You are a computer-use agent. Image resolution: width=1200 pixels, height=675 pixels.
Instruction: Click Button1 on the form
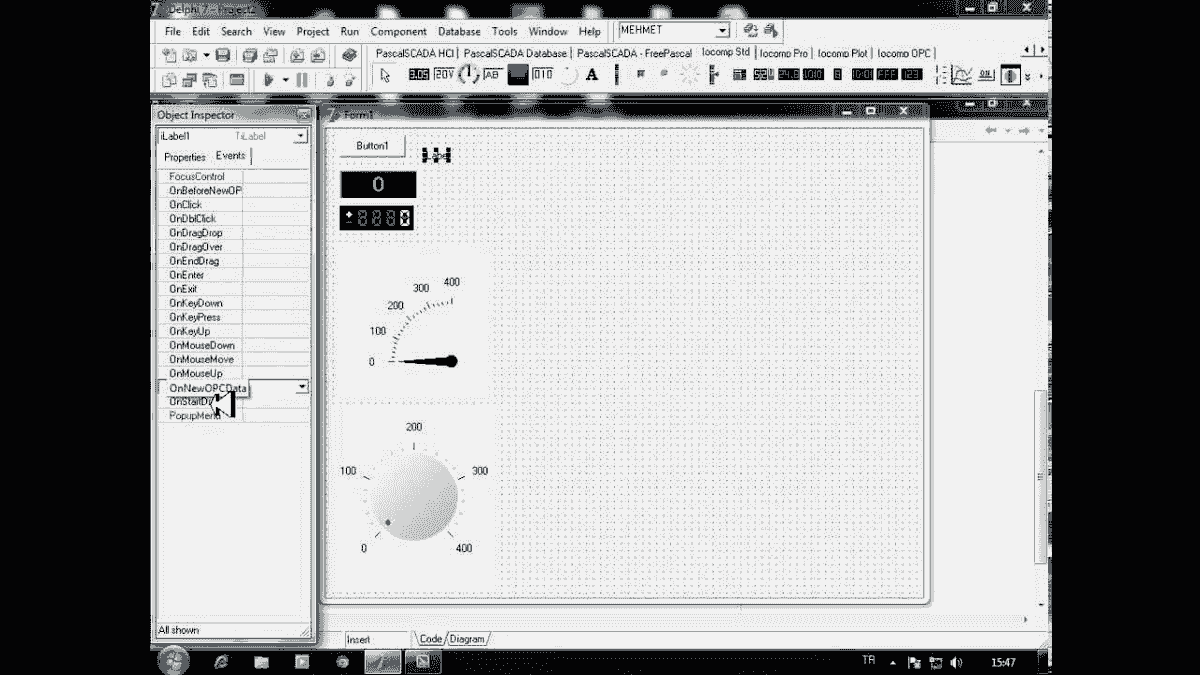pos(372,146)
